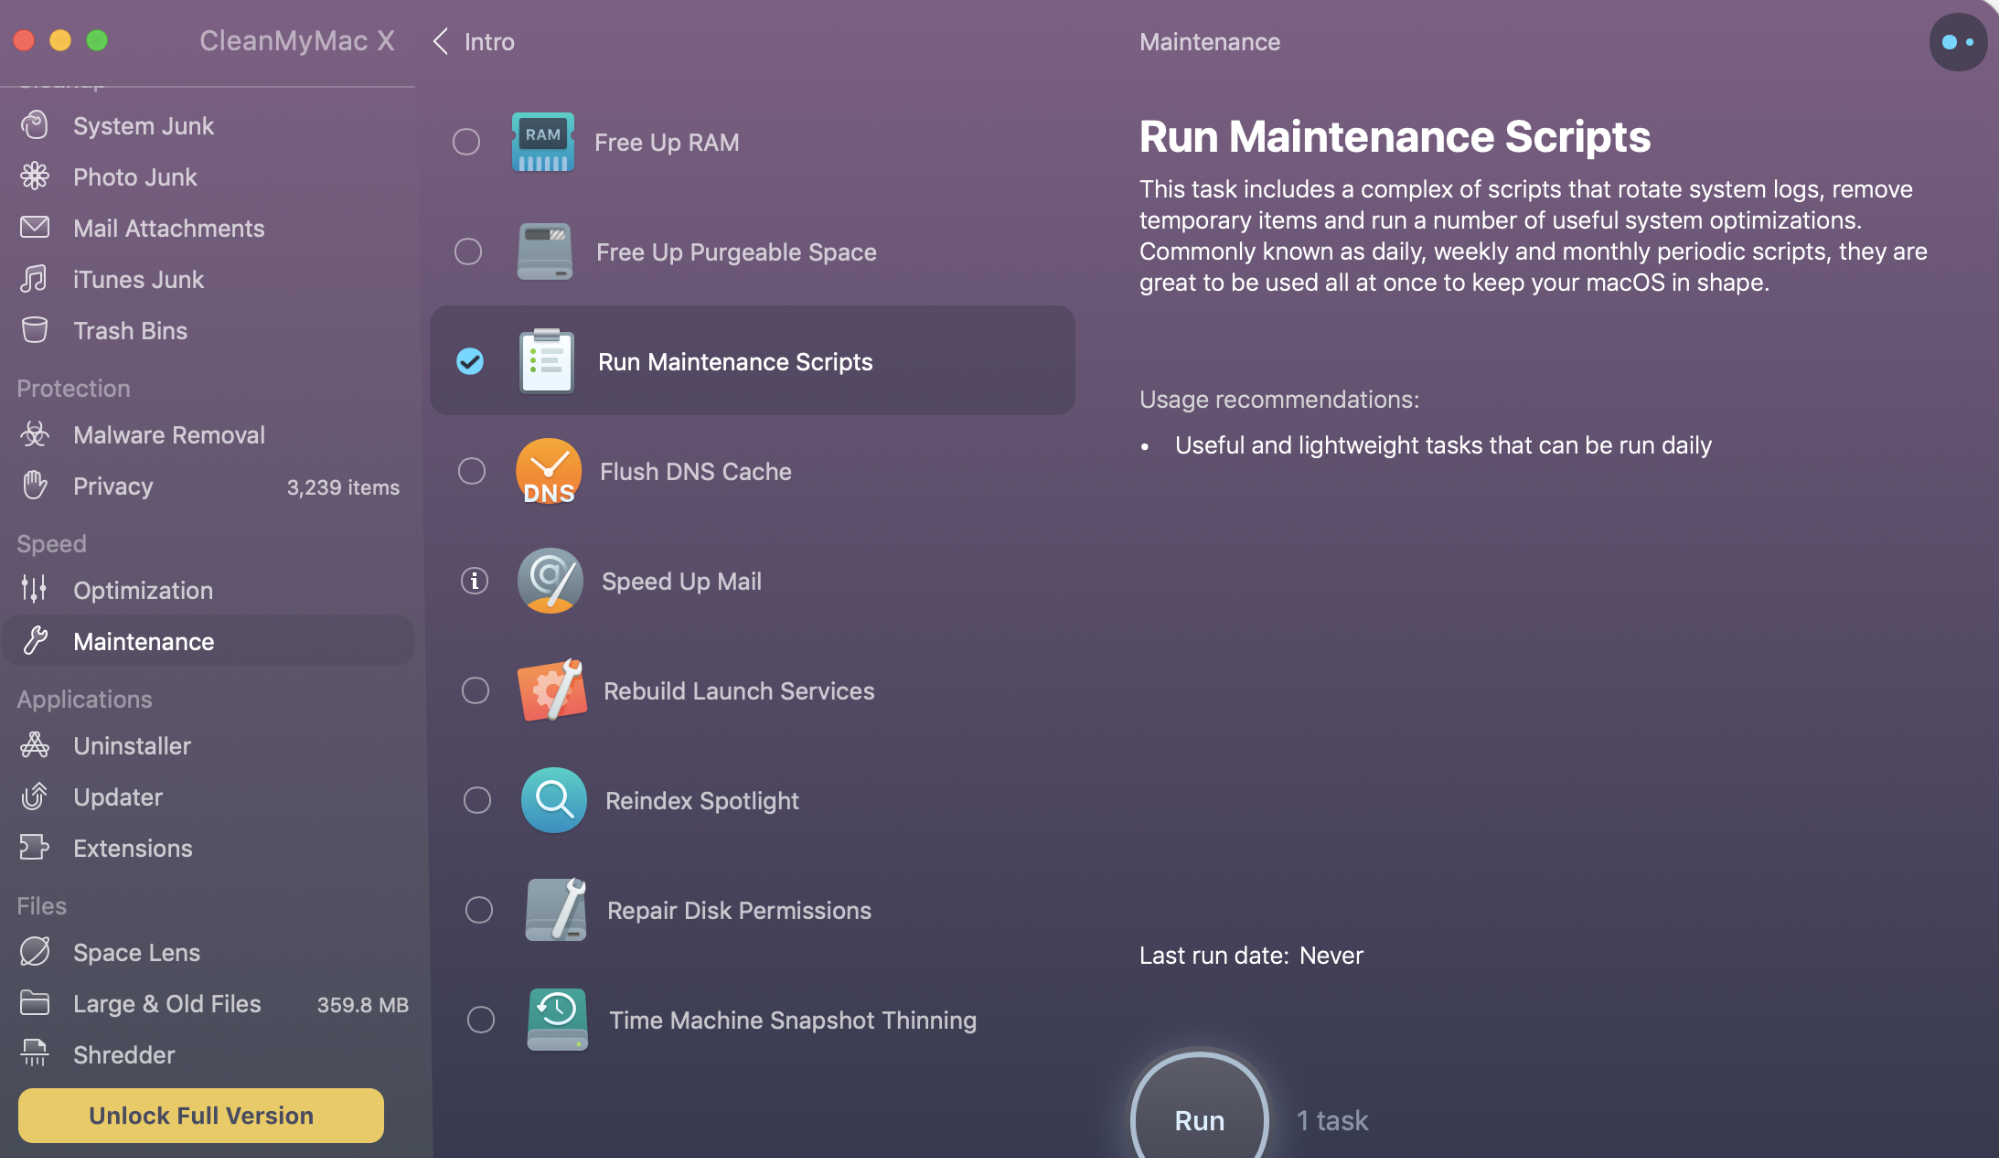The height and width of the screenshot is (1158, 1999).
Task: Open the Large & Old Files label
Action: click(x=167, y=1003)
